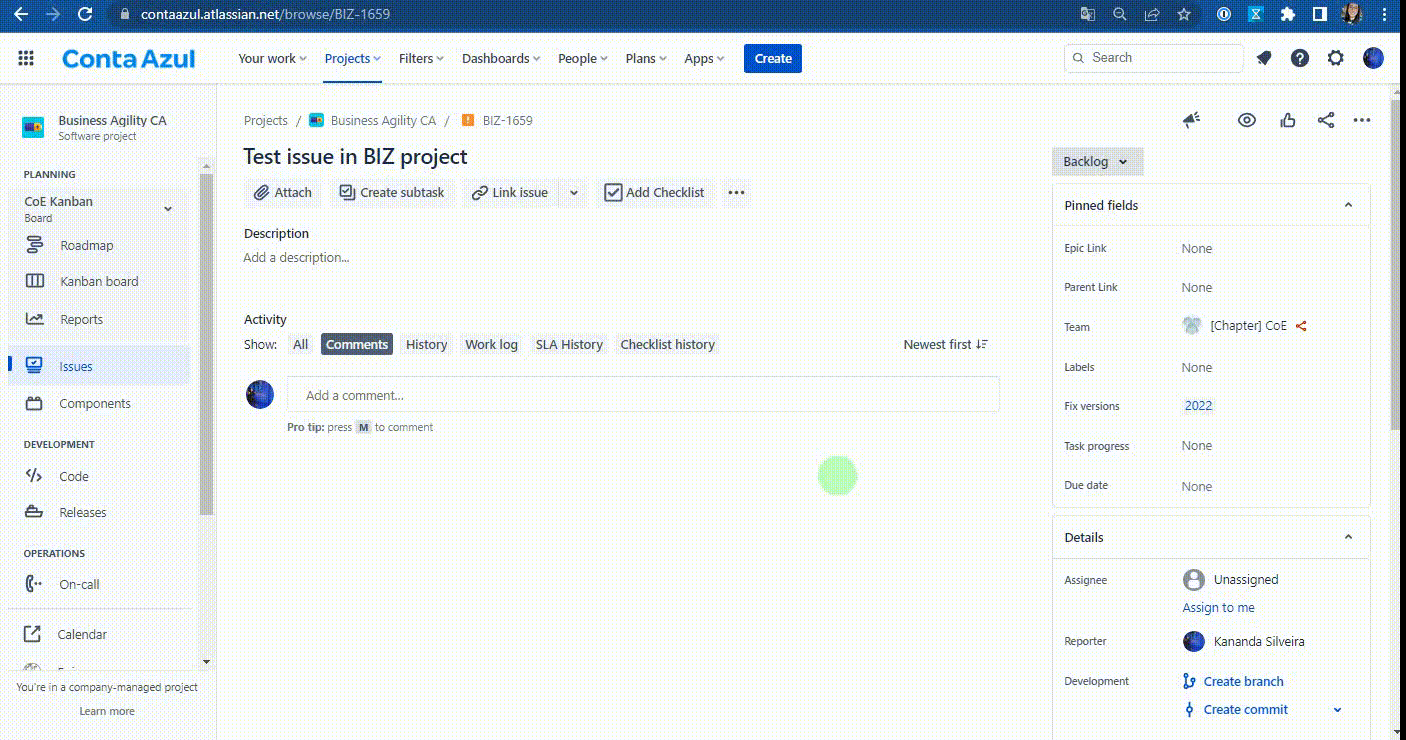Collapse the Details section
1406x740 pixels.
pos(1348,537)
